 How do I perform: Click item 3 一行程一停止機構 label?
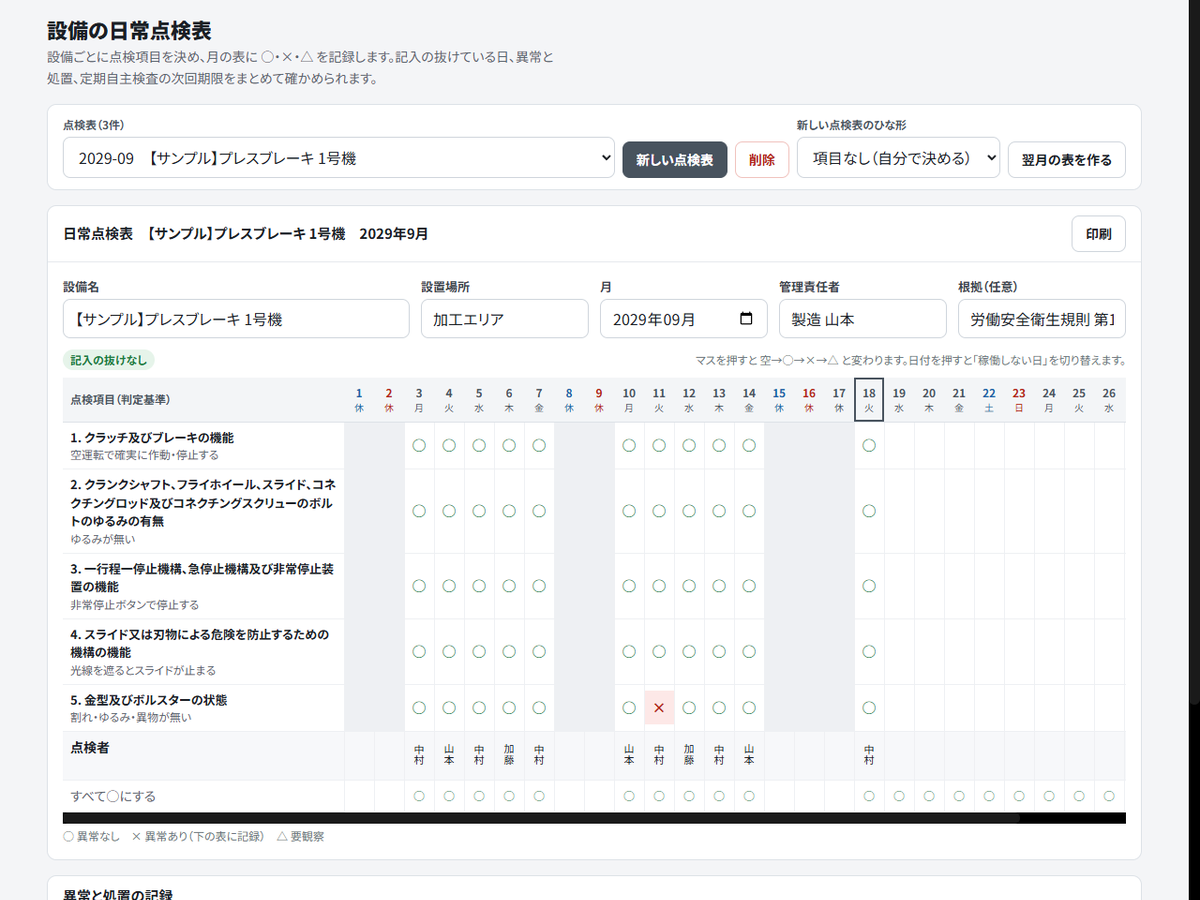coord(200,578)
